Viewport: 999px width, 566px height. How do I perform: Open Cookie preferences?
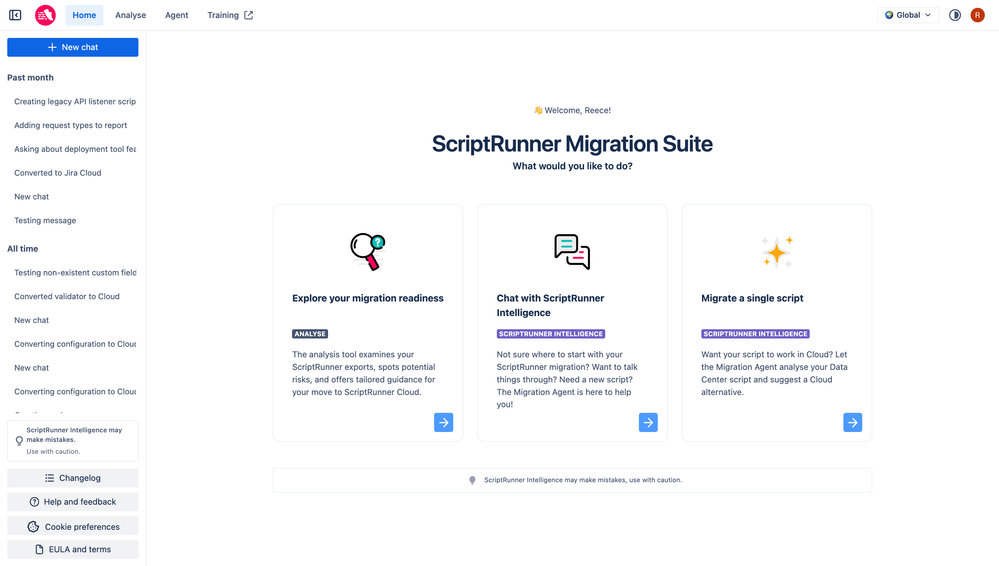coord(73,526)
